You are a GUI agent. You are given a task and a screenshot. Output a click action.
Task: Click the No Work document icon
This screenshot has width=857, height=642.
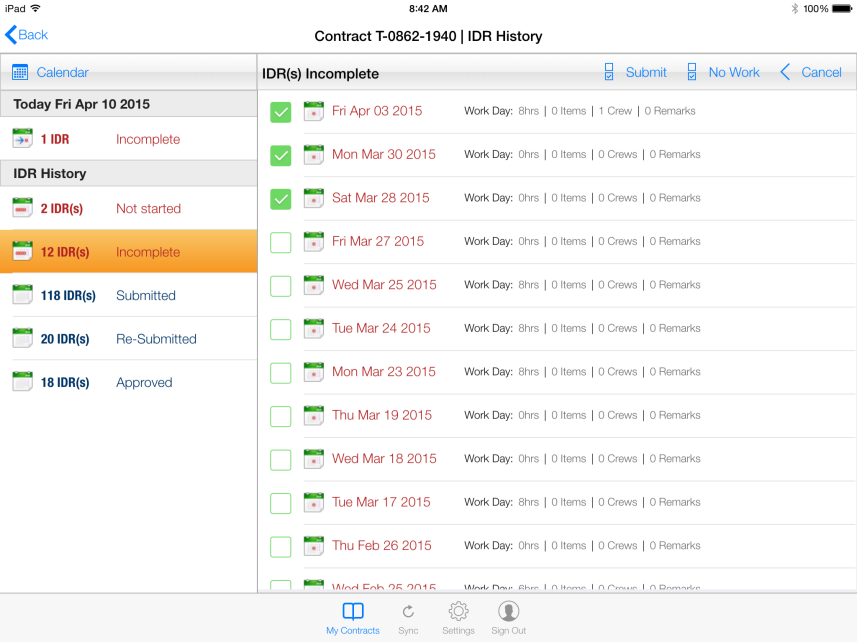[692, 72]
